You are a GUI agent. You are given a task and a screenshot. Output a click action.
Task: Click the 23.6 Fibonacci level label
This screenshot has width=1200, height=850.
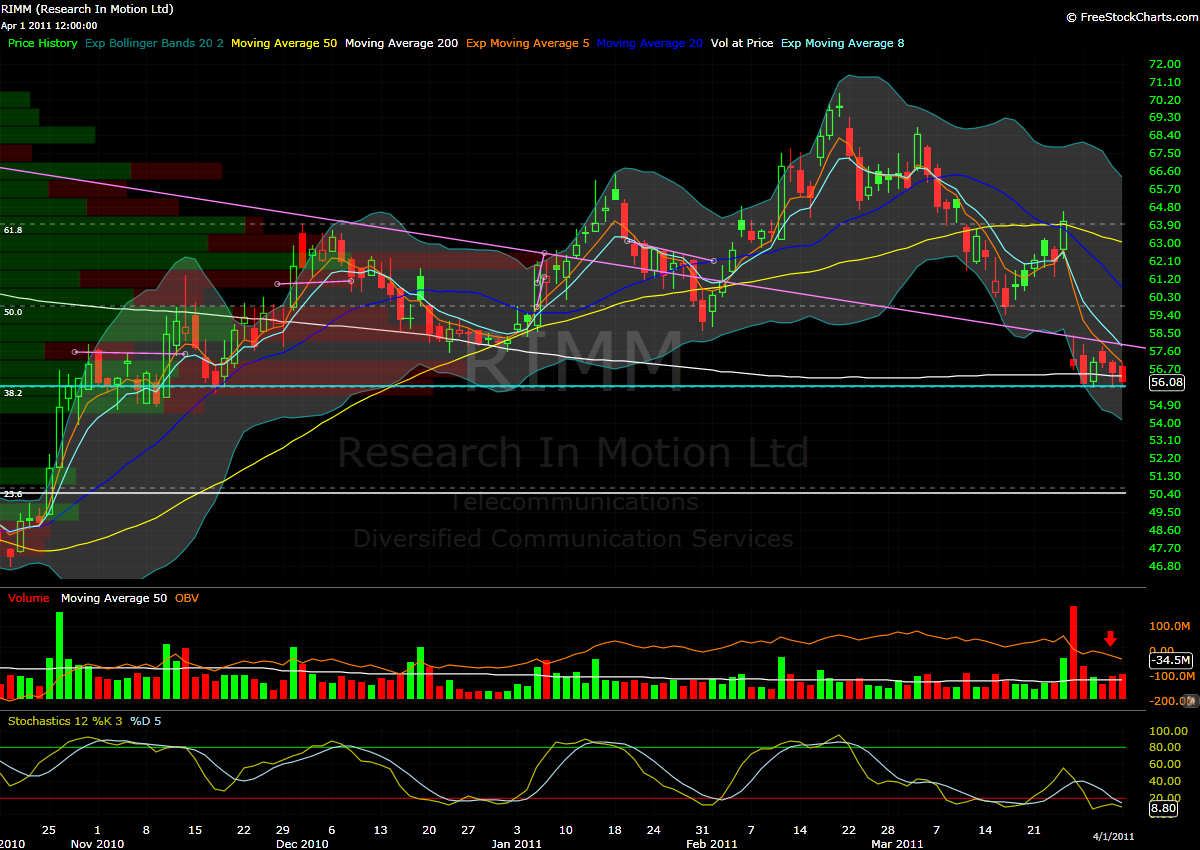click(13, 494)
